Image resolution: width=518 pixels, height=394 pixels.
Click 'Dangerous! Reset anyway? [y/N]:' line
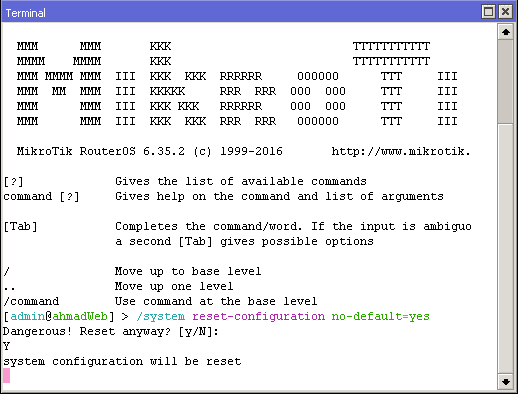tap(111, 332)
